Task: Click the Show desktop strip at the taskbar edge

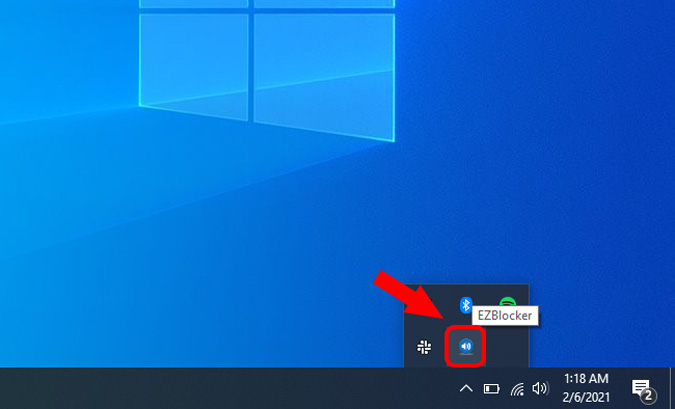Action: tap(672, 388)
